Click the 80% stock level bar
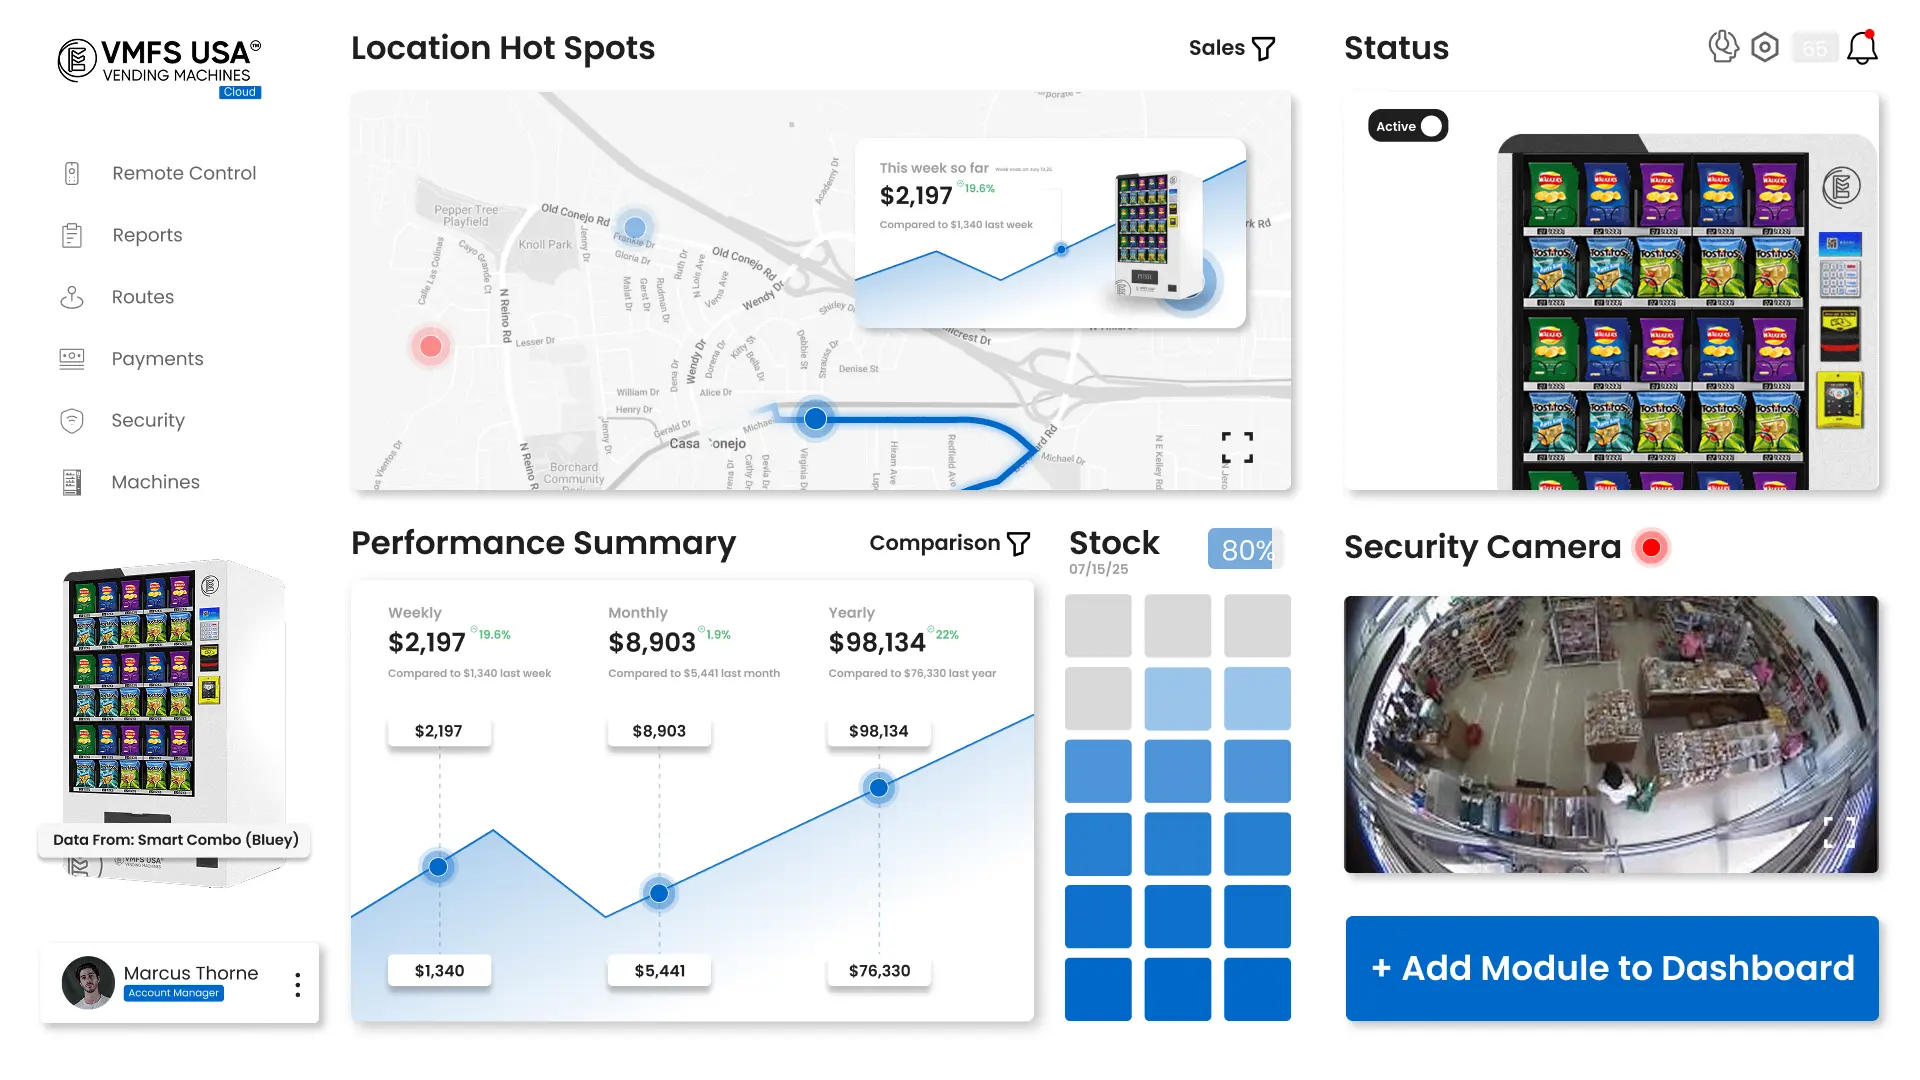The image size is (1920, 1080). point(1245,549)
